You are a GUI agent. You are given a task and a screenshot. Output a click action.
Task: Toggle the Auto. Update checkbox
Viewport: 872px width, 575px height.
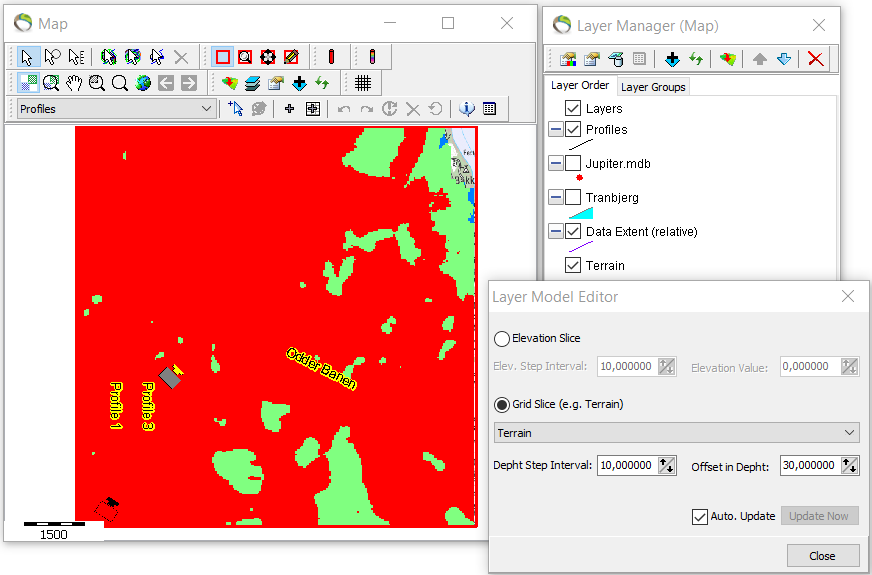(x=700, y=516)
